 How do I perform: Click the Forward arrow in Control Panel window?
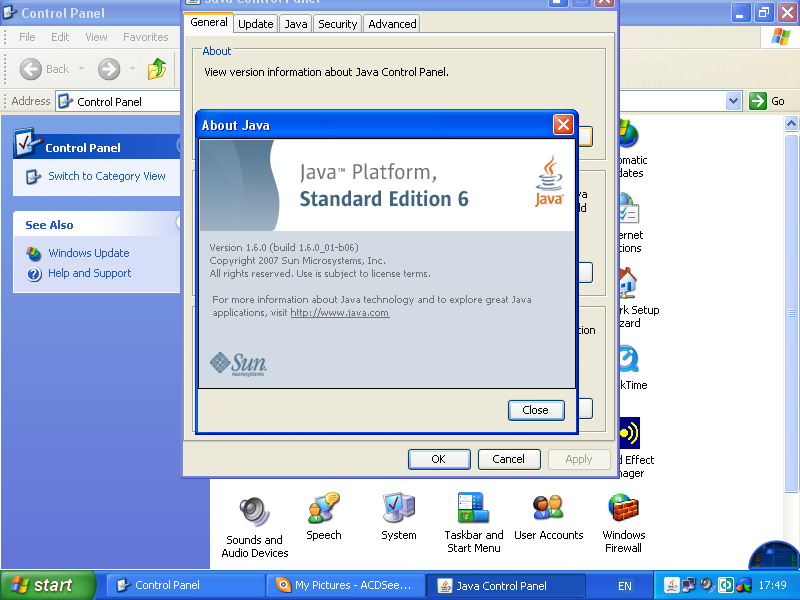click(109, 69)
